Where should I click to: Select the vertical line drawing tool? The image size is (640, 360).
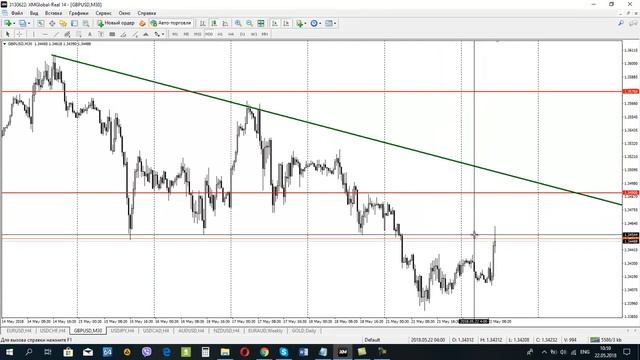34,34
